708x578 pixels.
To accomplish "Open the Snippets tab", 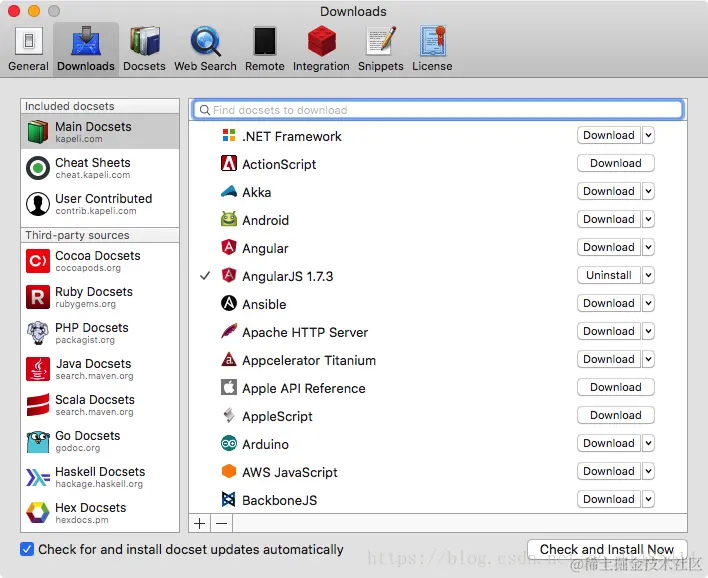I will 381,49.
